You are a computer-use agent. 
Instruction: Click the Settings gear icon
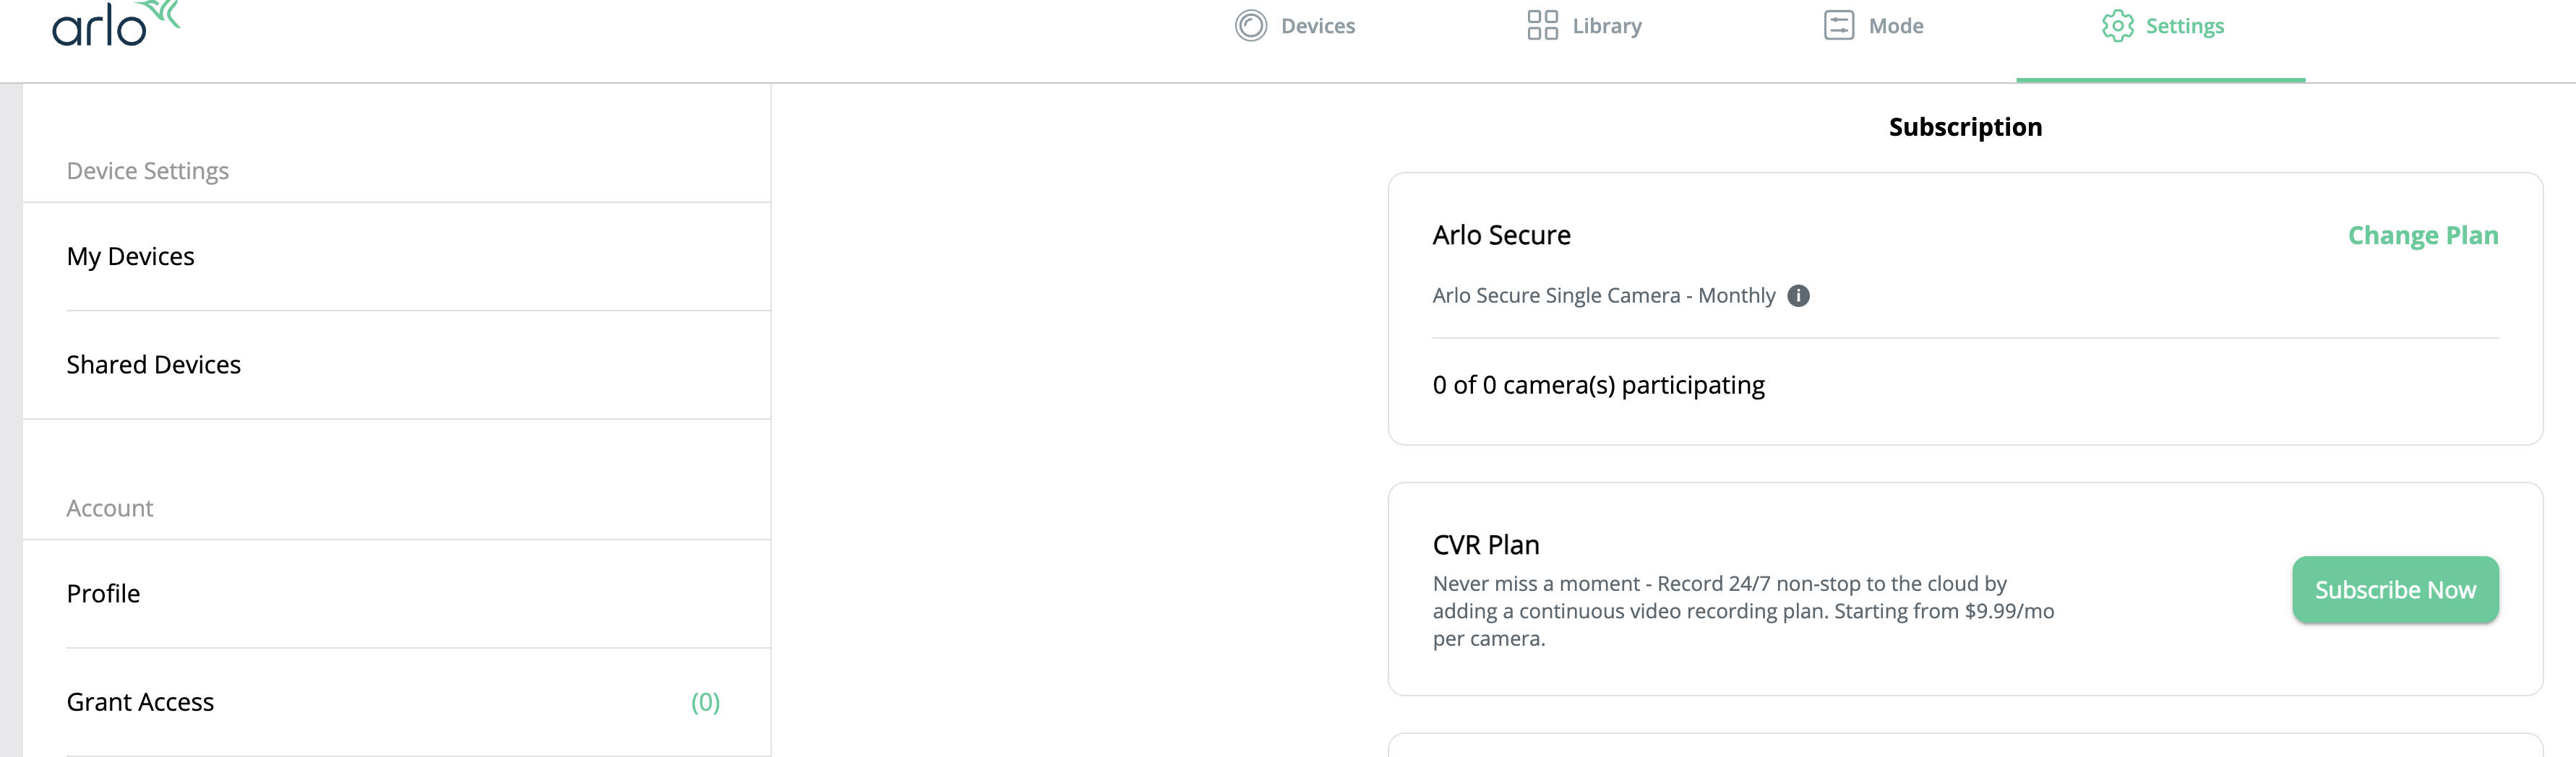2117,26
